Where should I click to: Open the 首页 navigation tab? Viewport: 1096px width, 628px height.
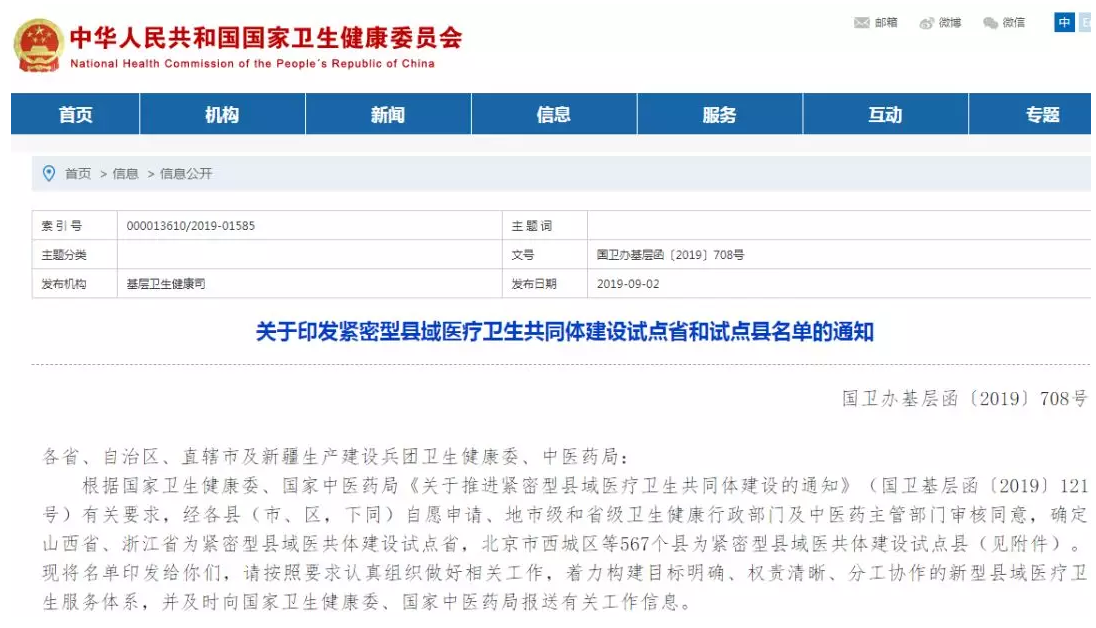coord(76,115)
